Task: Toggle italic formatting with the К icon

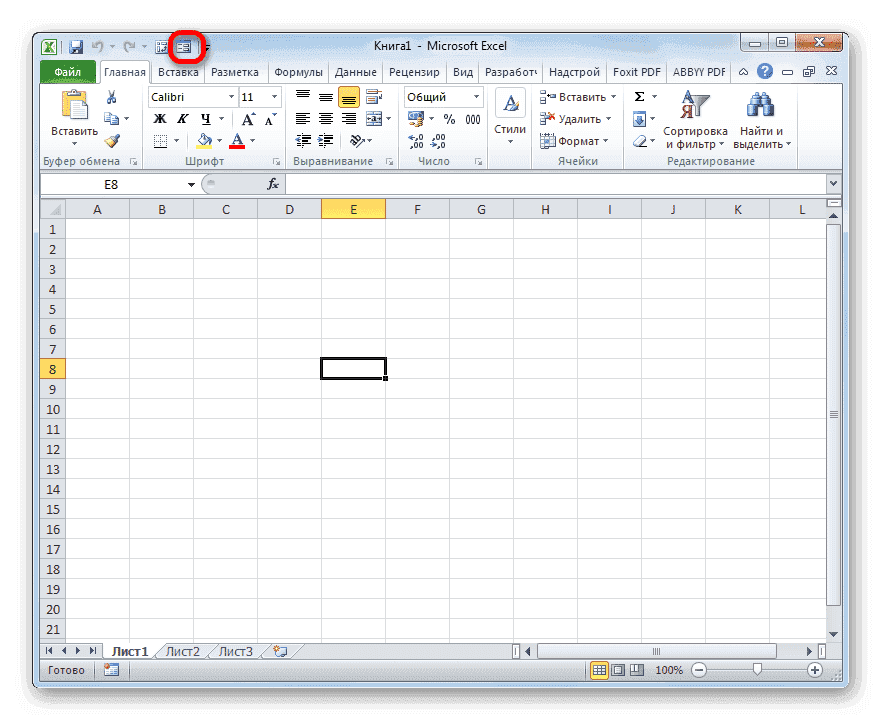Action: point(181,118)
